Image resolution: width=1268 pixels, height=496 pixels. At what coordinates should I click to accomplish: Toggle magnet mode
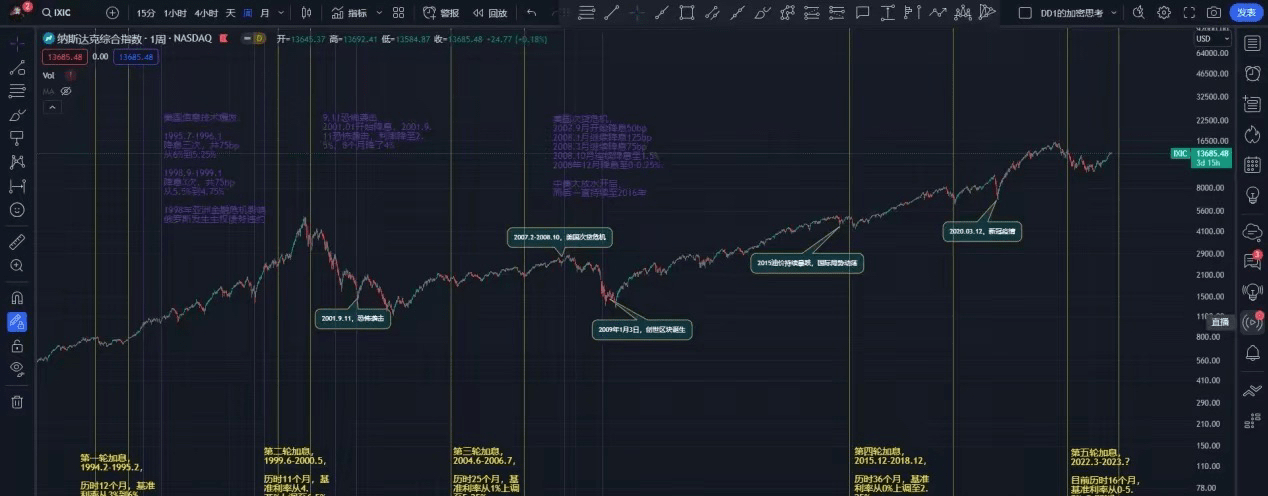point(16,298)
